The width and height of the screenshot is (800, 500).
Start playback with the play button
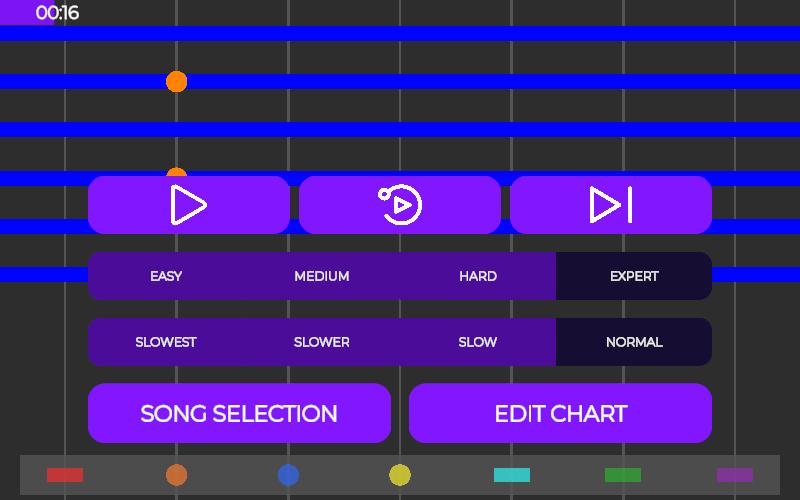pos(189,205)
